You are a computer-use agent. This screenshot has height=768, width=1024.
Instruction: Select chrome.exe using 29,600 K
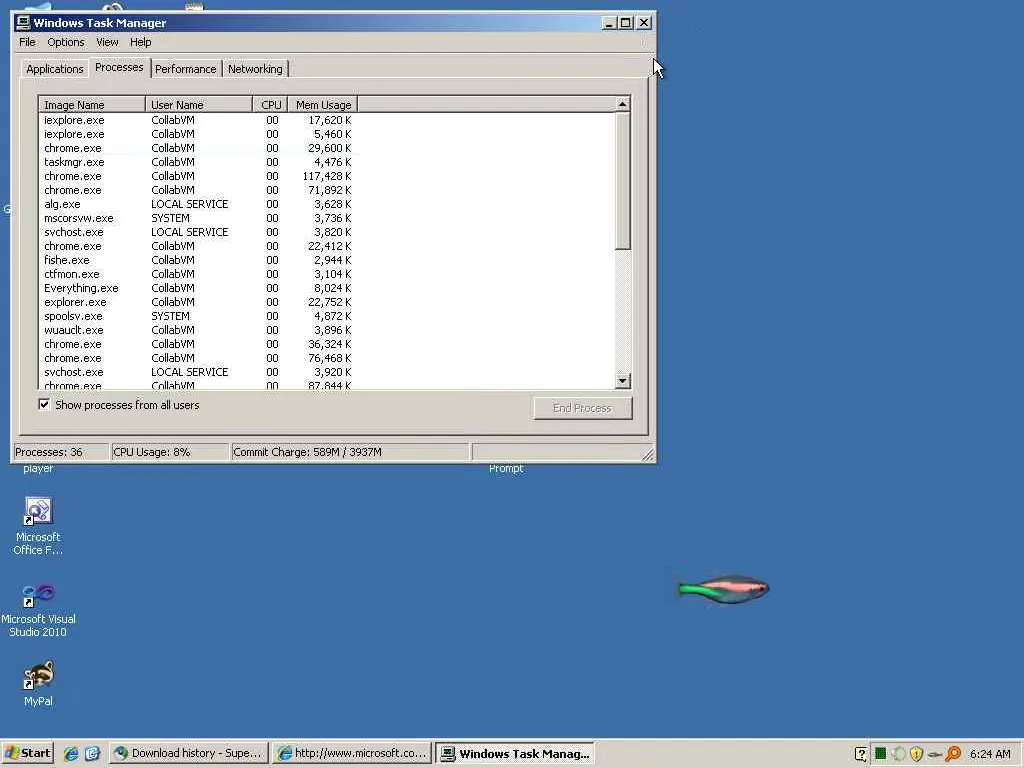[x=197, y=148]
